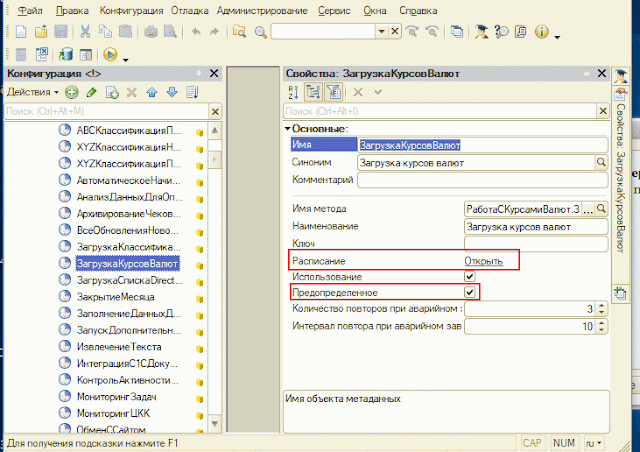Click the Sort by categories icon in Properties

313,92
